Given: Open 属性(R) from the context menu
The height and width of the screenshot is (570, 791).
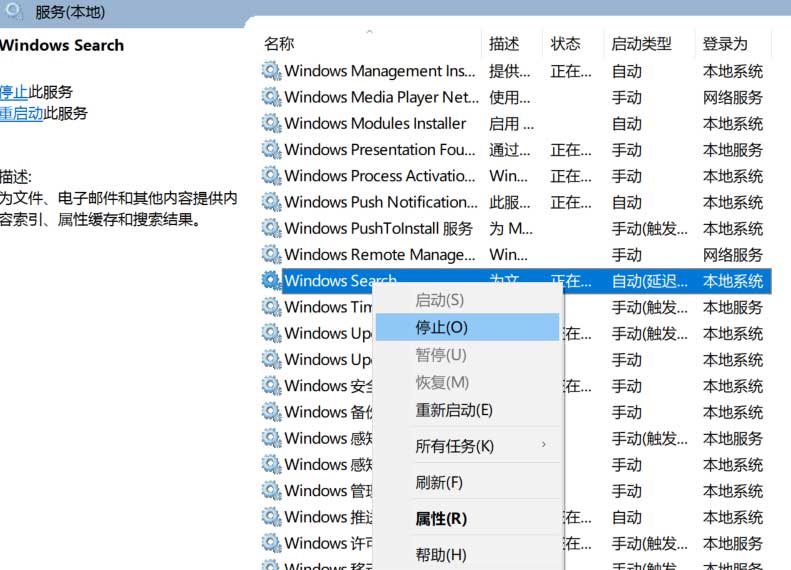Looking at the screenshot, I should pos(441,518).
